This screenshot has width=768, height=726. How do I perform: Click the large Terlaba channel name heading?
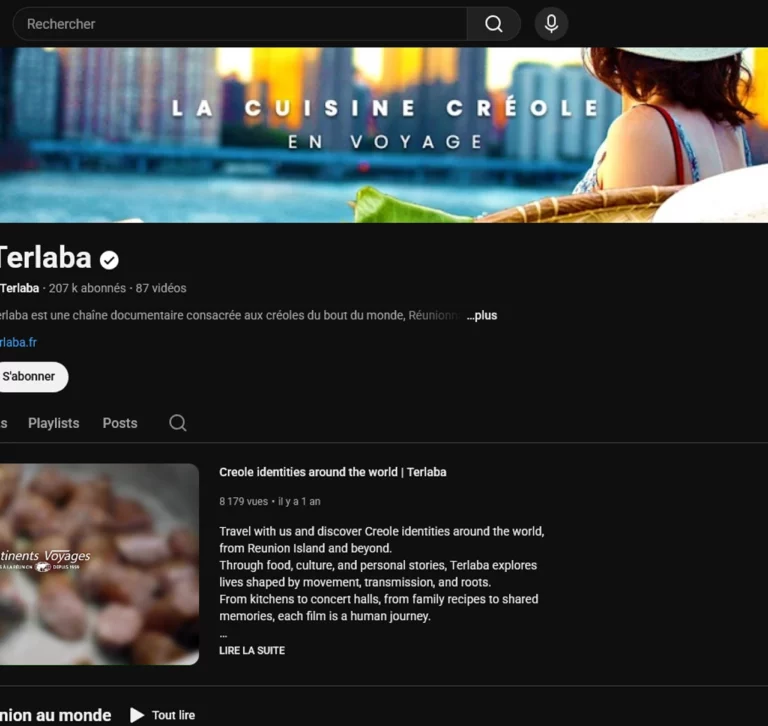(x=45, y=258)
